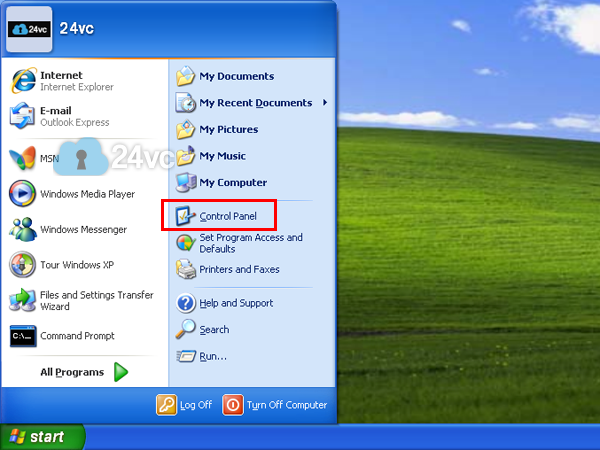Select the Internet menu entry text

(61, 75)
